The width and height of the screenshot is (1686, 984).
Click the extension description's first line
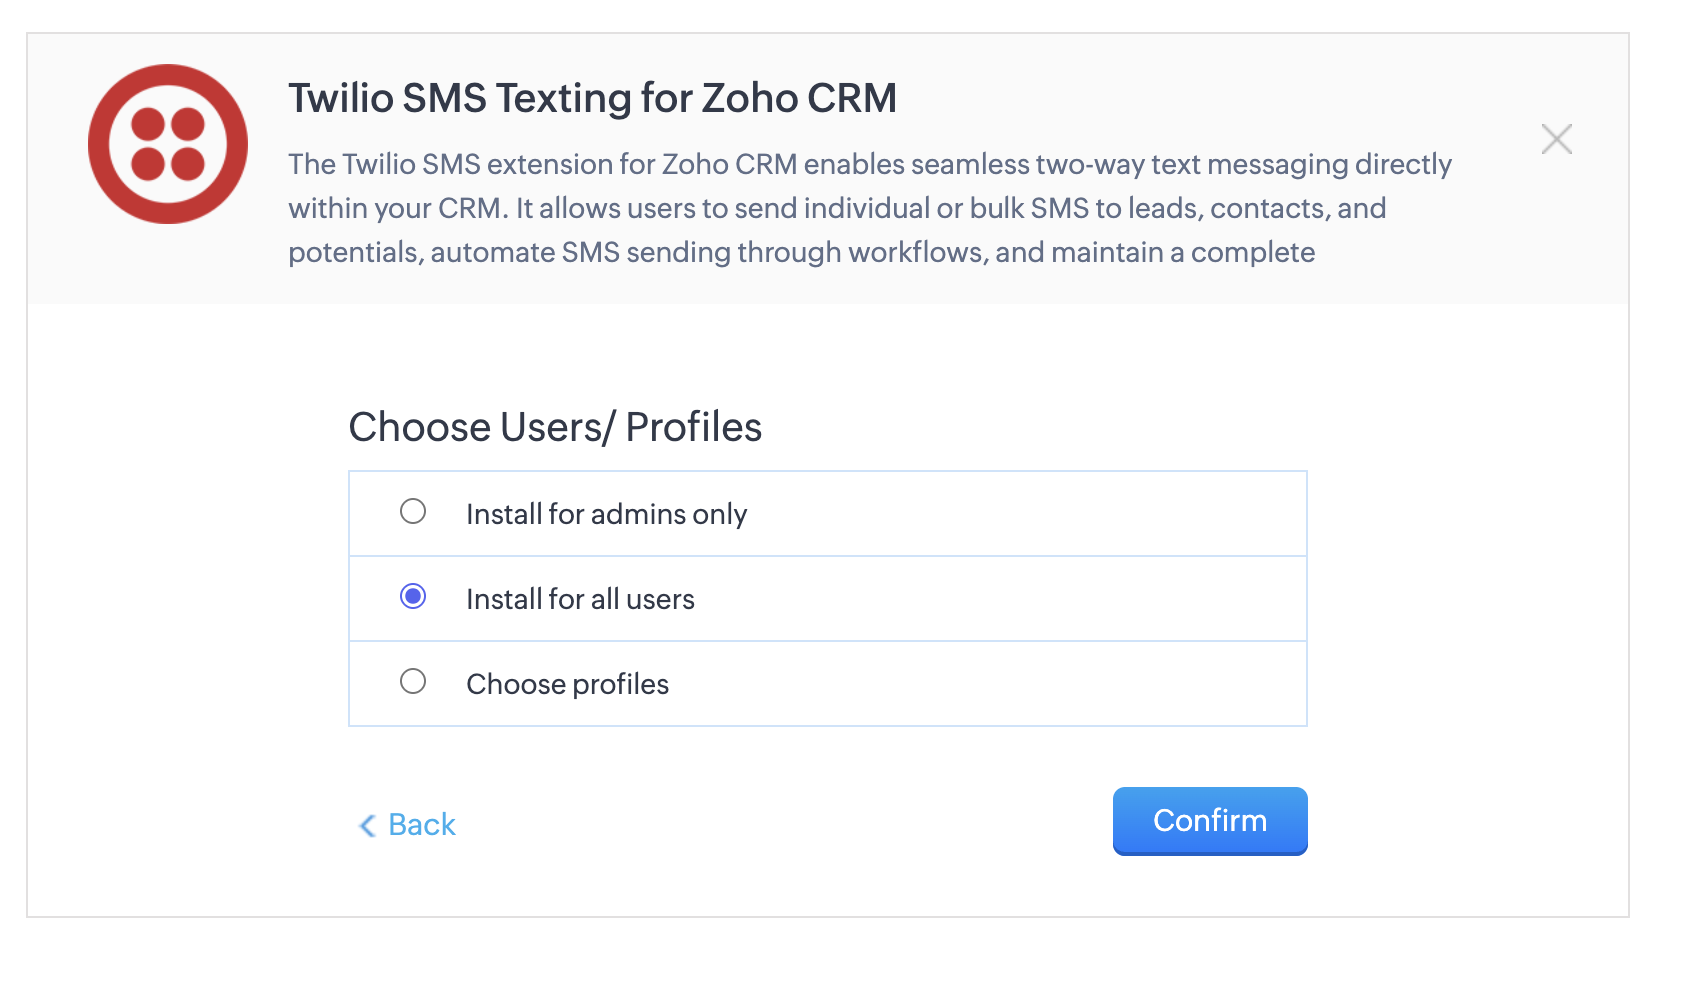pos(869,164)
